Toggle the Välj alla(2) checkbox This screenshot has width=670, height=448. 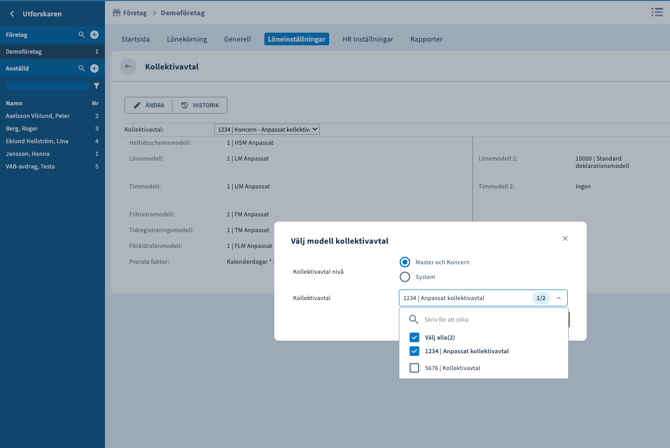414,338
